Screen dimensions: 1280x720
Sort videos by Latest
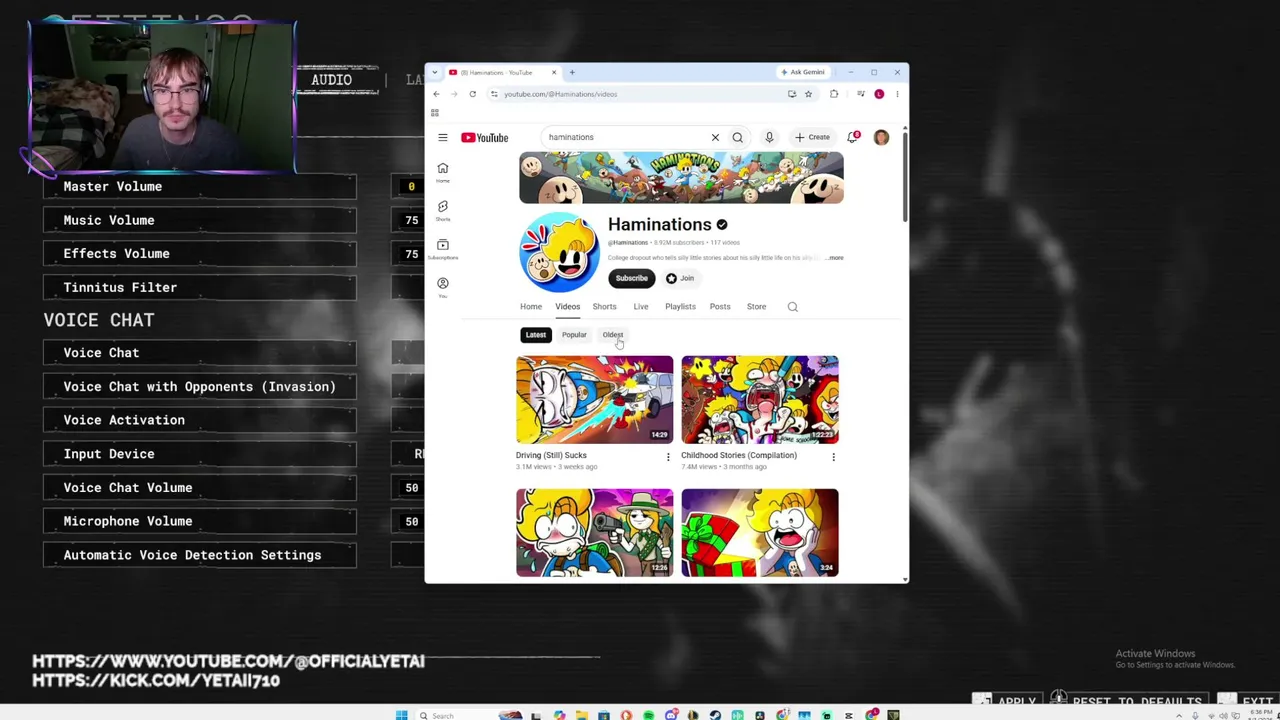[x=536, y=335]
